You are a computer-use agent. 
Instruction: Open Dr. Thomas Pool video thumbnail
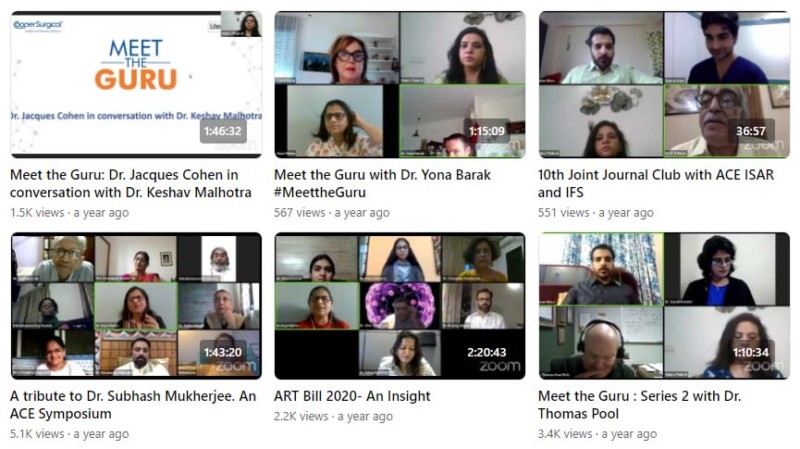[664, 306]
